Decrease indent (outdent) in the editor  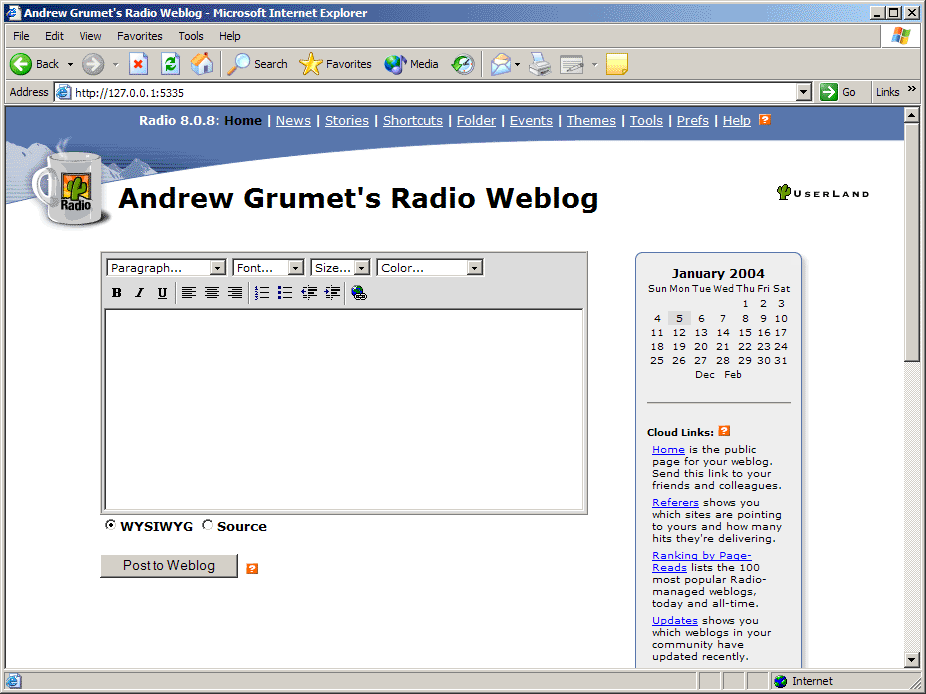pos(309,292)
